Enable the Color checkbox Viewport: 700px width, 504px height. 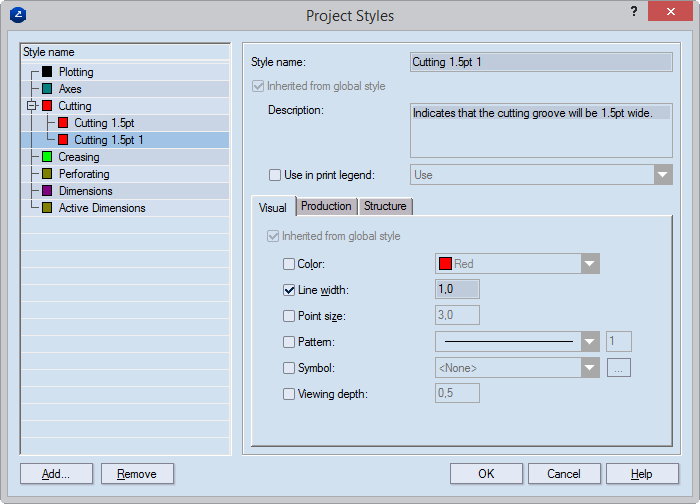pos(290,264)
